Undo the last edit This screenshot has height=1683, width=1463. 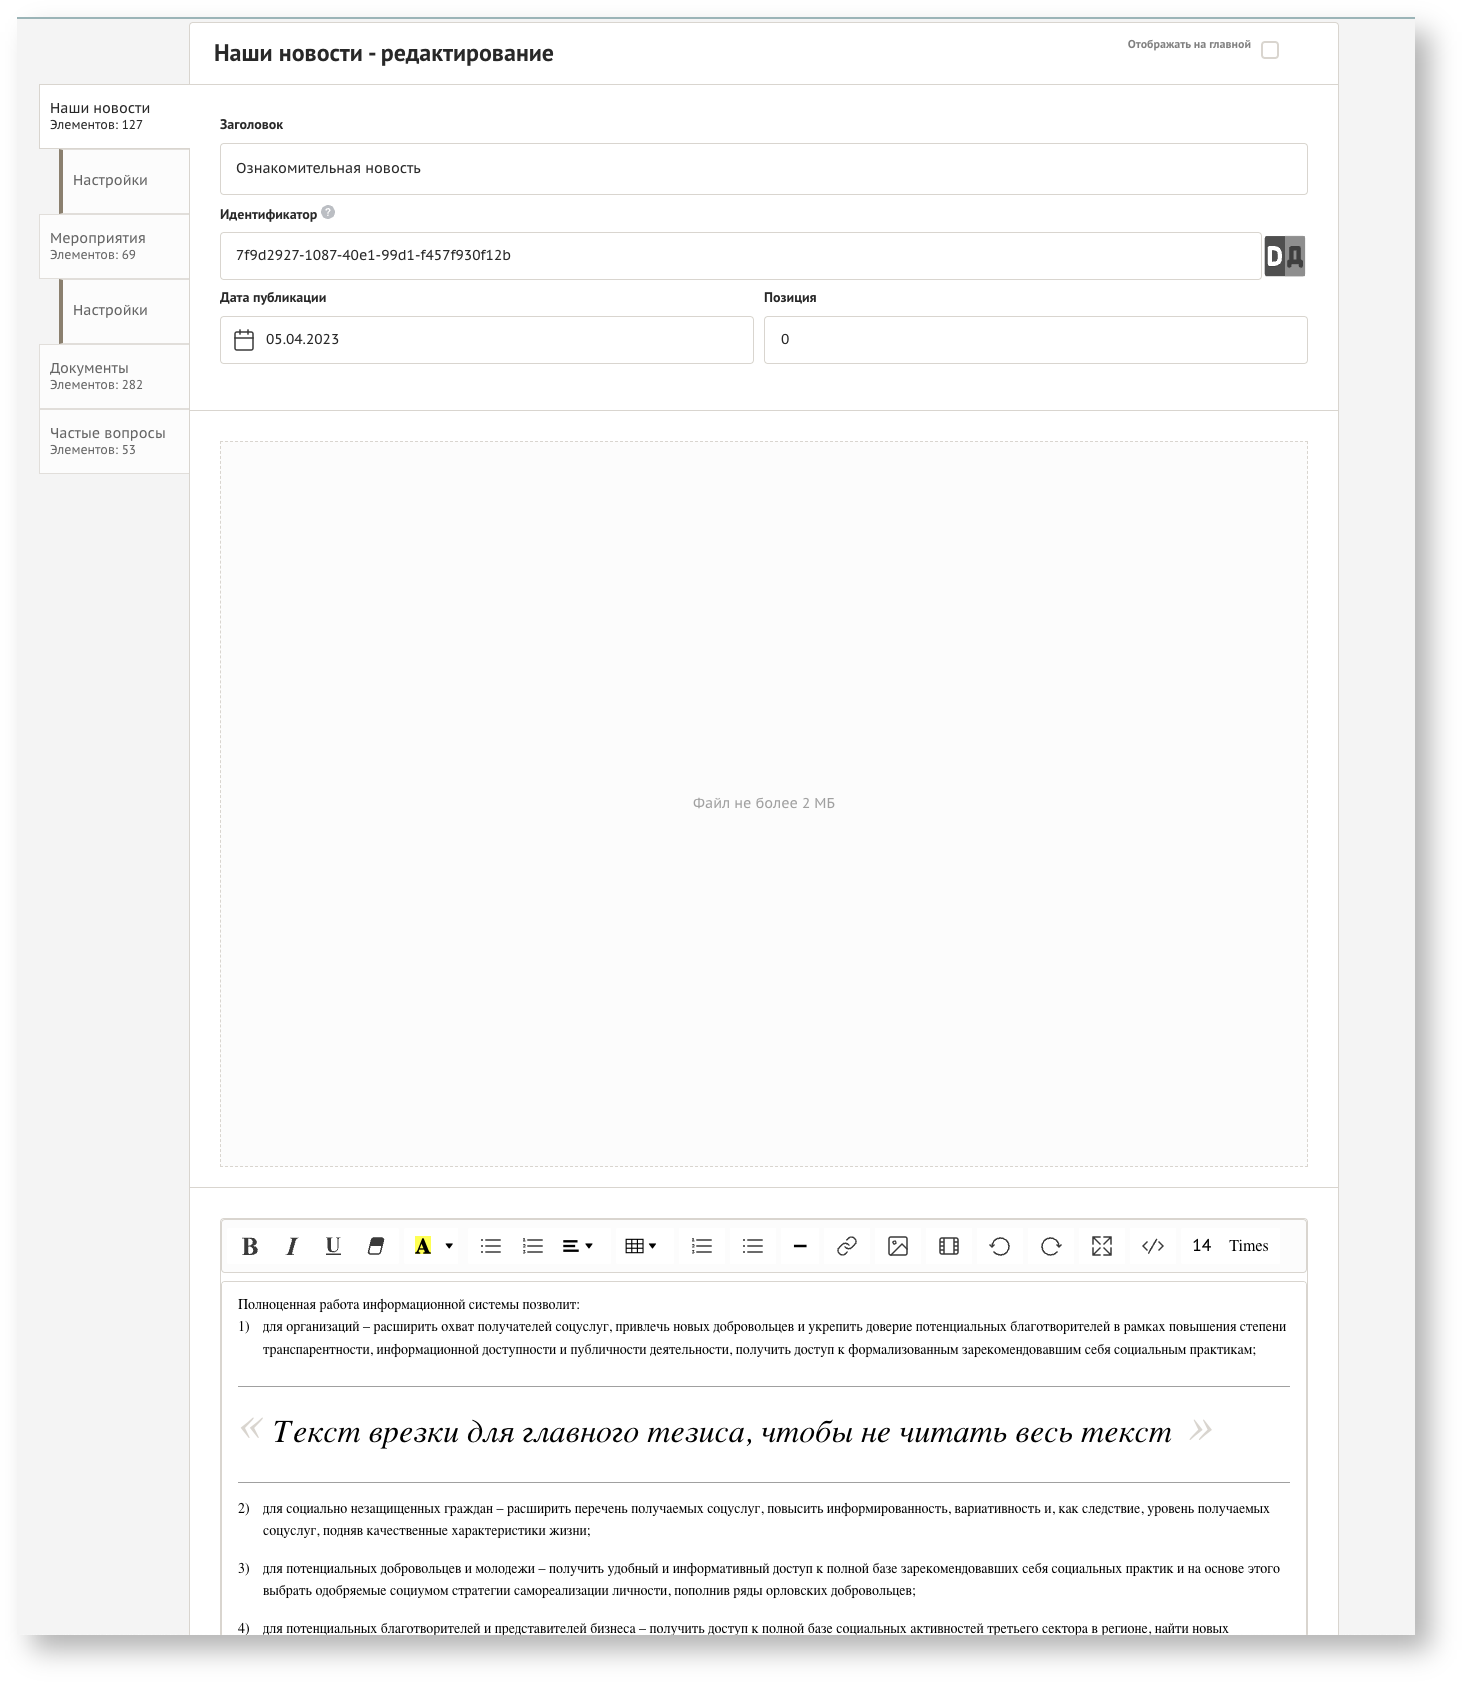1000,1246
